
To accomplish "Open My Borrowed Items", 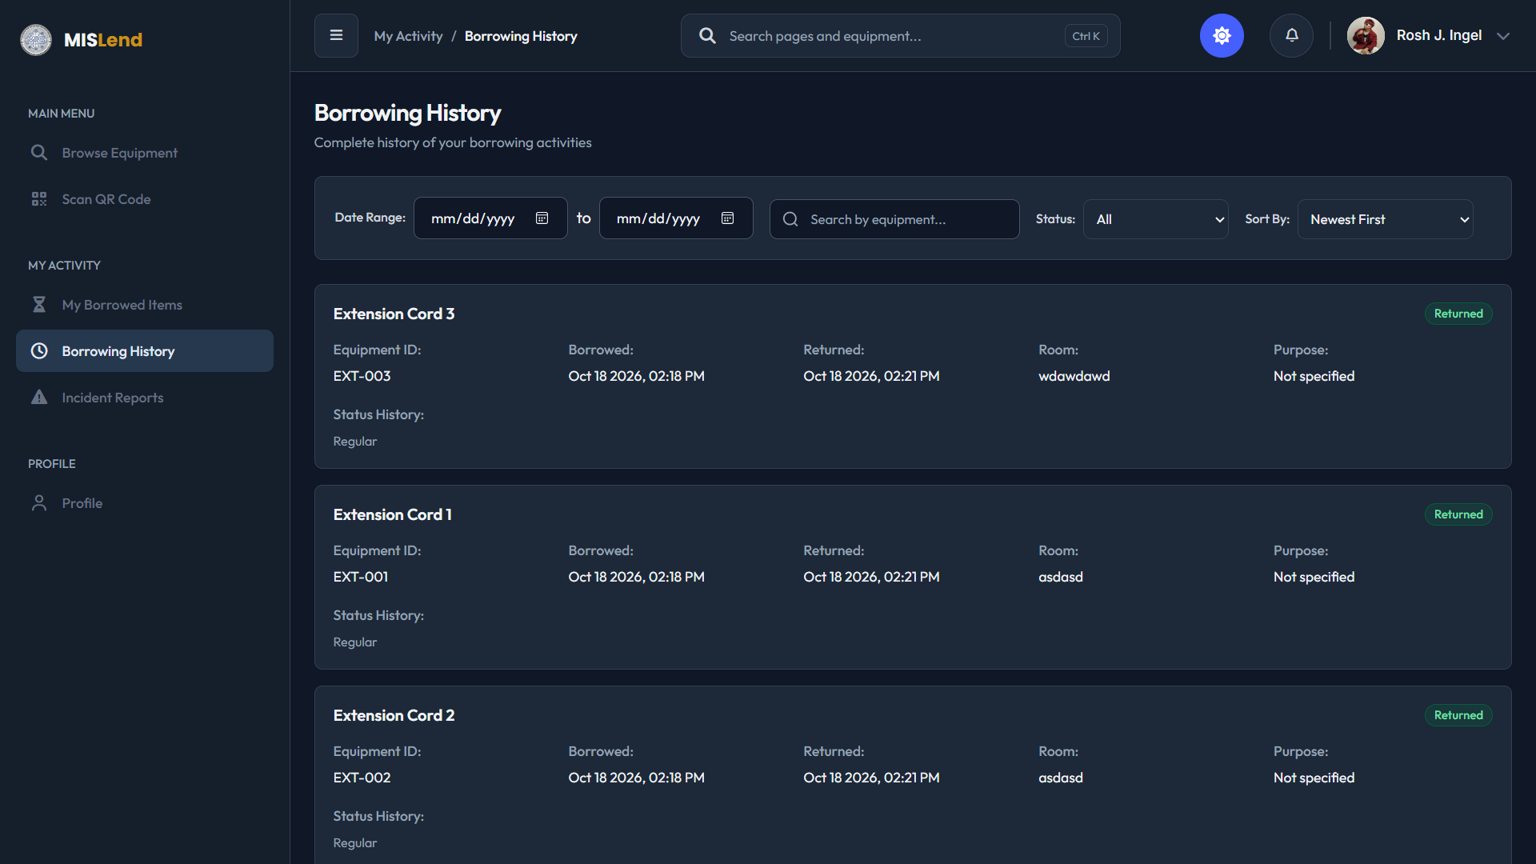I will coord(145,305).
